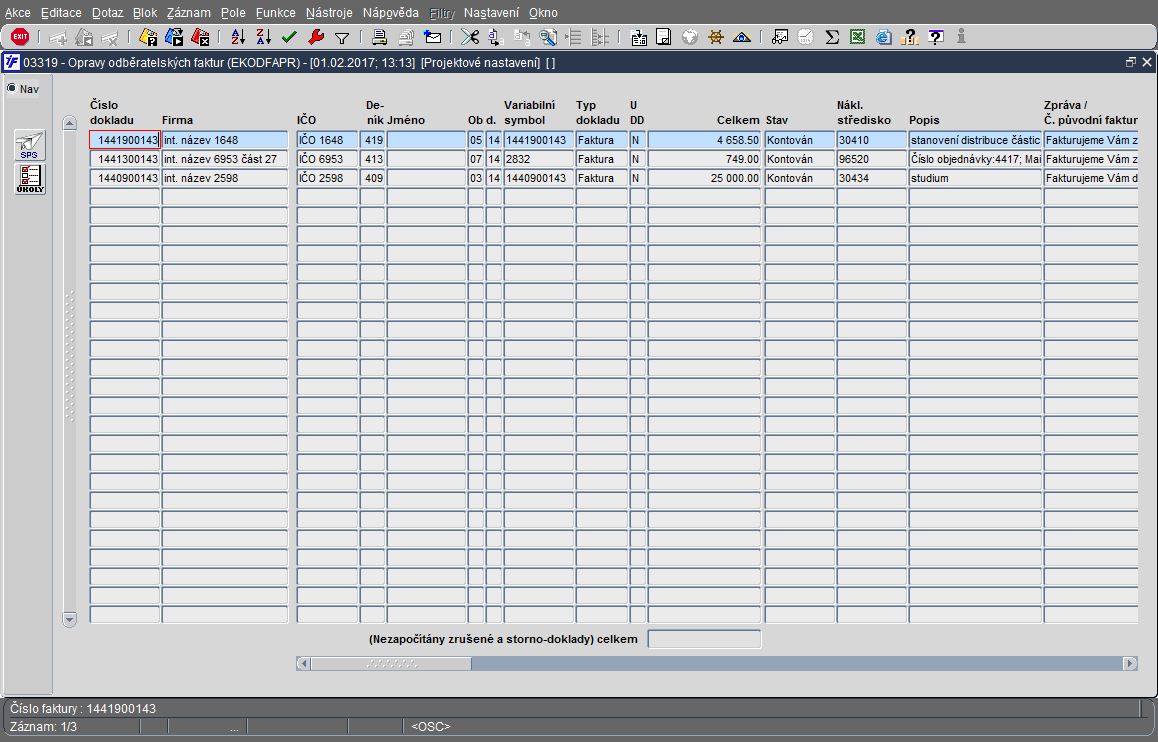Click the total amount 25 000.00 field

[x=705, y=178]
